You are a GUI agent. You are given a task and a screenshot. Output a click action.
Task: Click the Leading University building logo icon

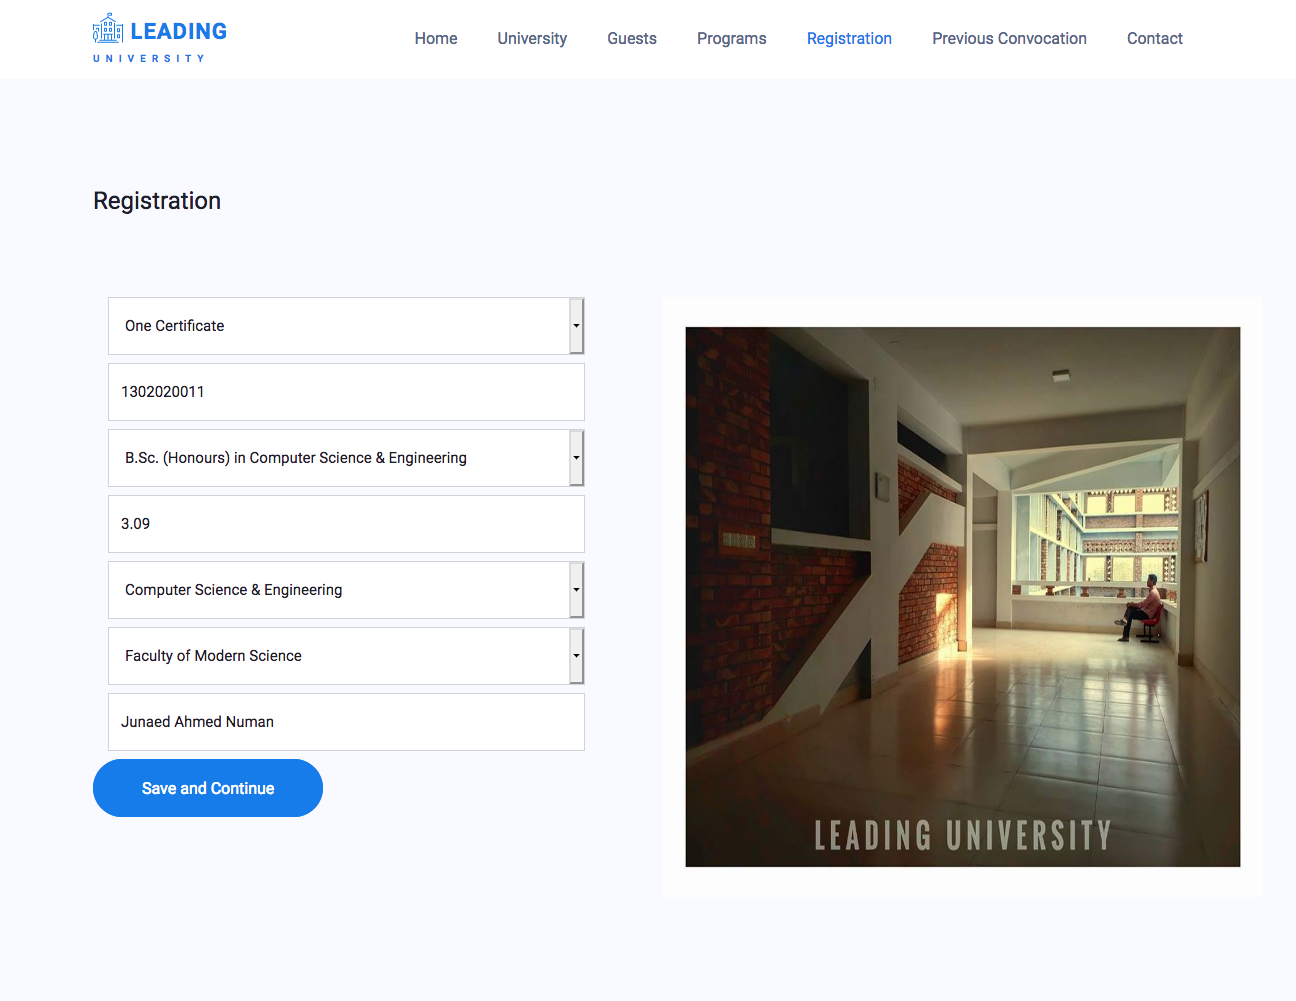[x=108, y=30]
